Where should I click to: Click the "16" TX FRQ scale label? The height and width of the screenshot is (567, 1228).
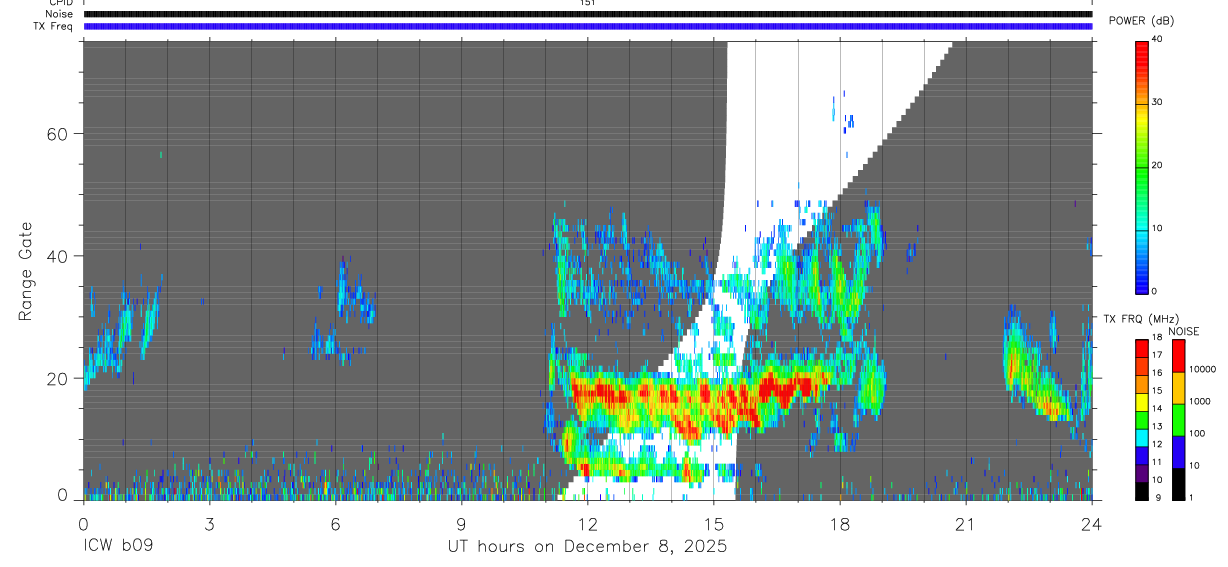click(1158, 373)
